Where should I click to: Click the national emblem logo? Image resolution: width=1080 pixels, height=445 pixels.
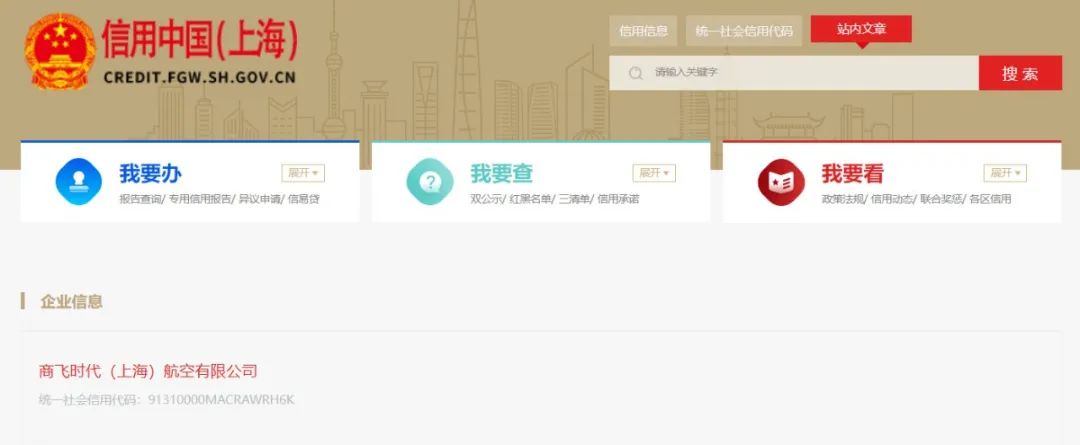(60, 51)
